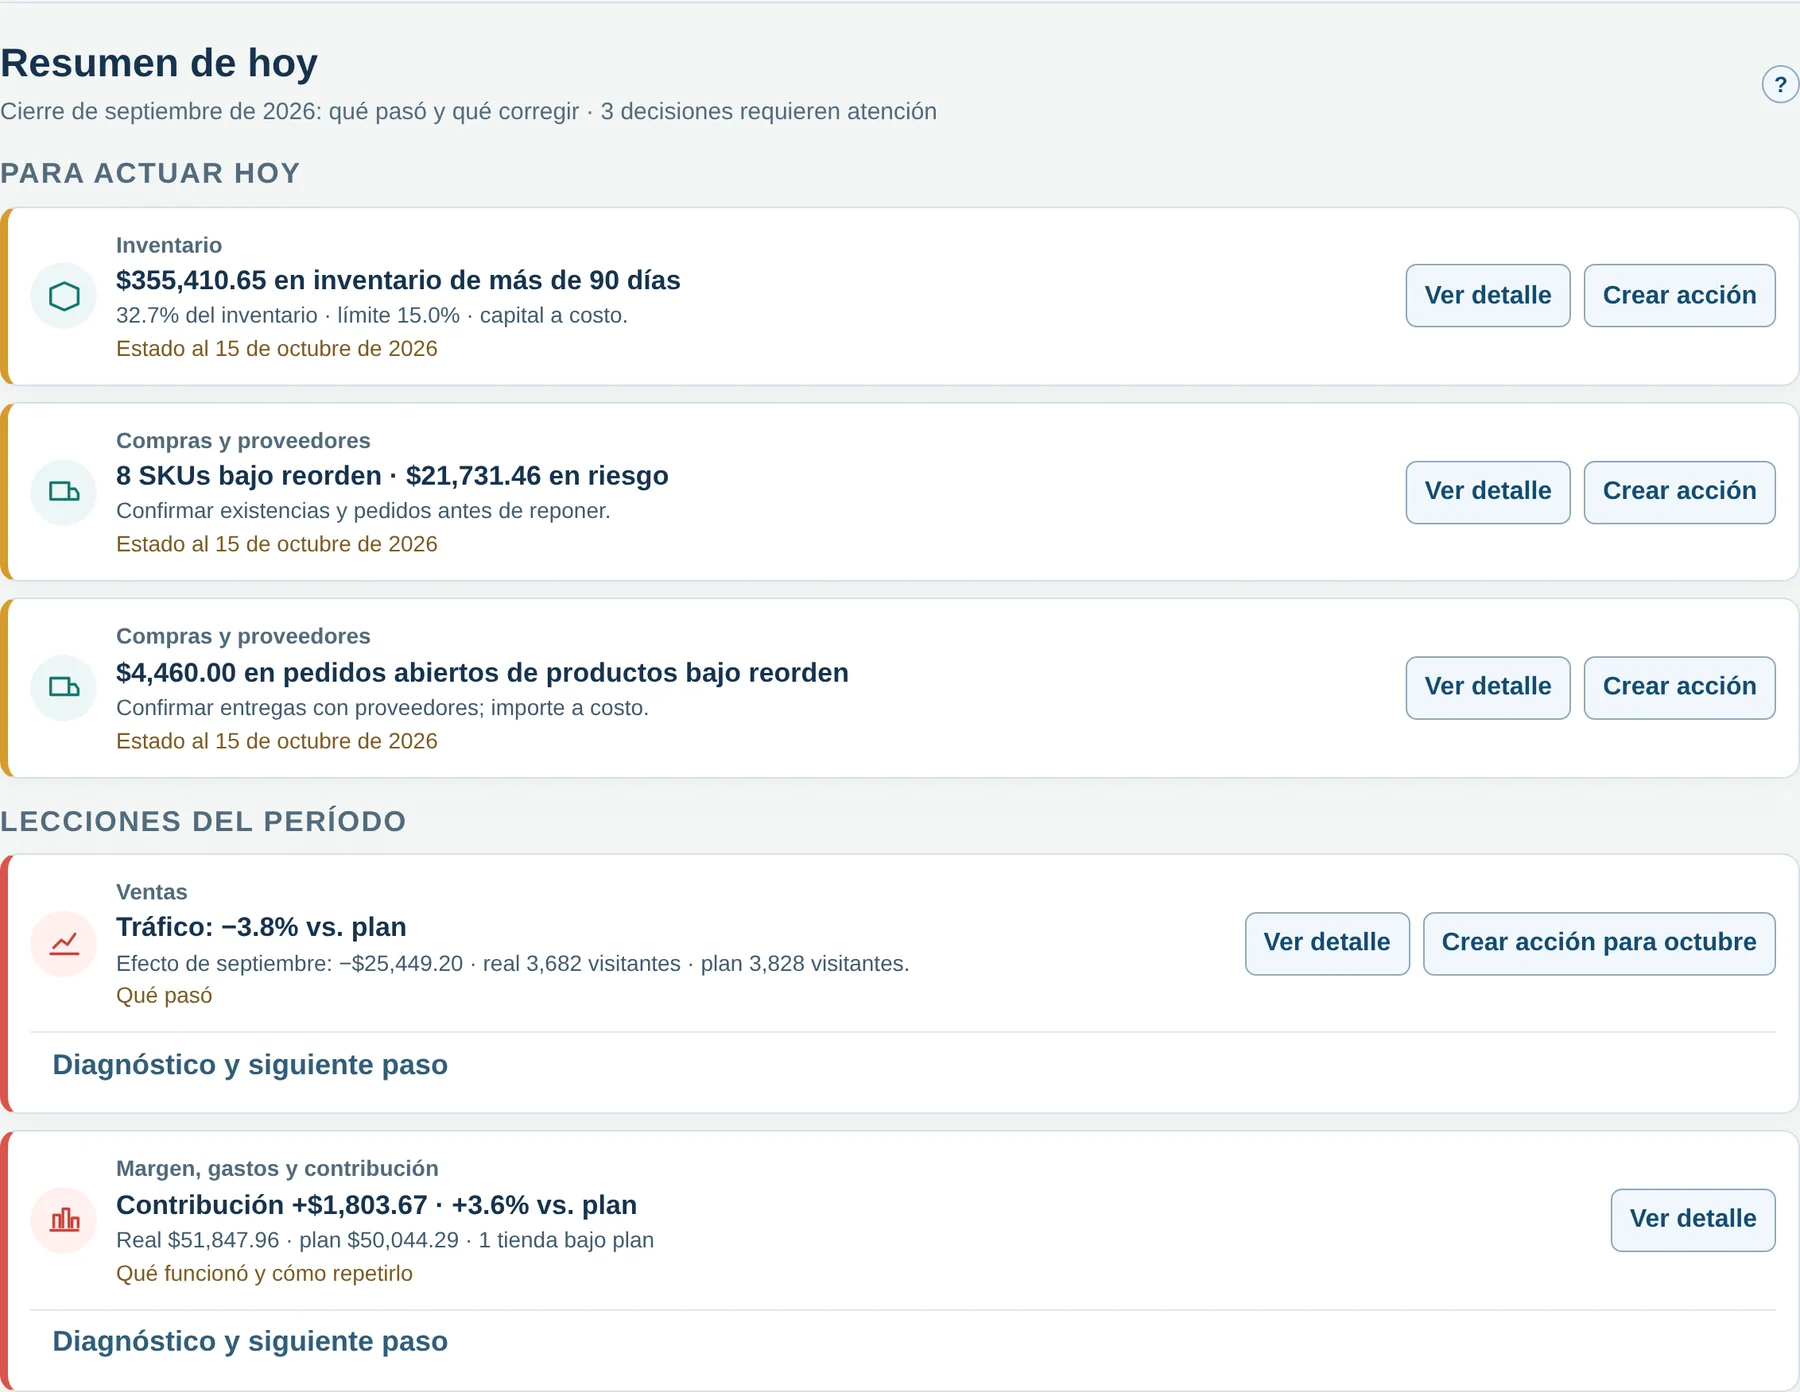This screenshot has width=1800, height=1392.
Task: Click Estado al 15 de octubre on pedidos abiertos card
Action: 277,741
